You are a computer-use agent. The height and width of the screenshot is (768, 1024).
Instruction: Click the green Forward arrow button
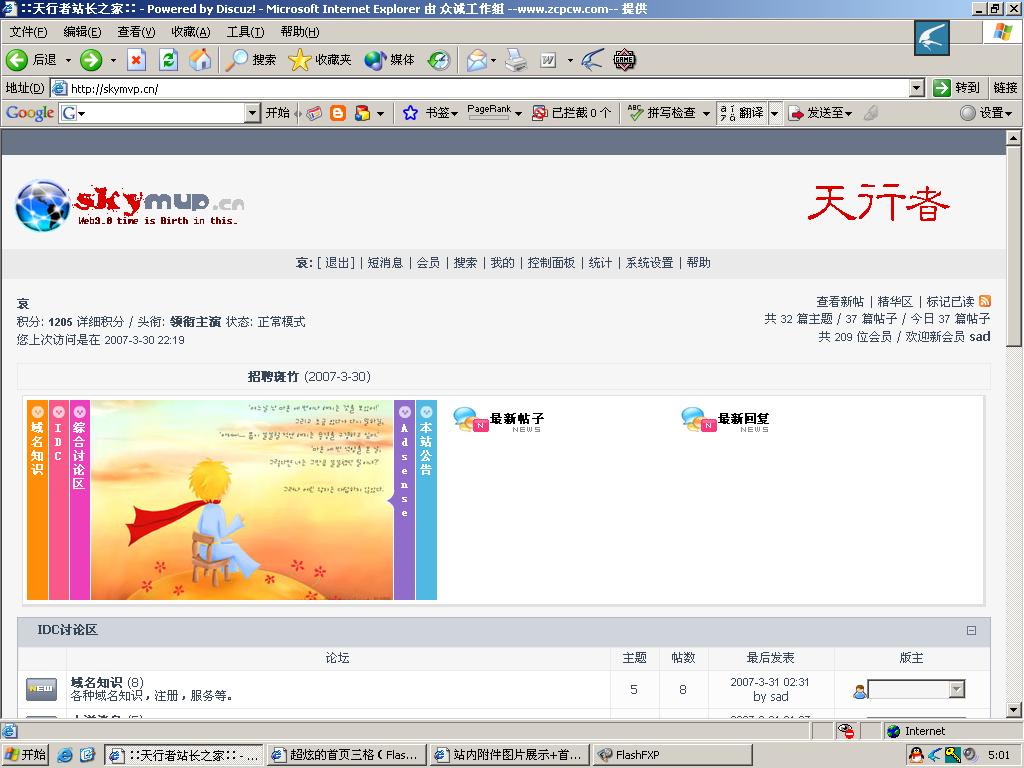(91, 60)
